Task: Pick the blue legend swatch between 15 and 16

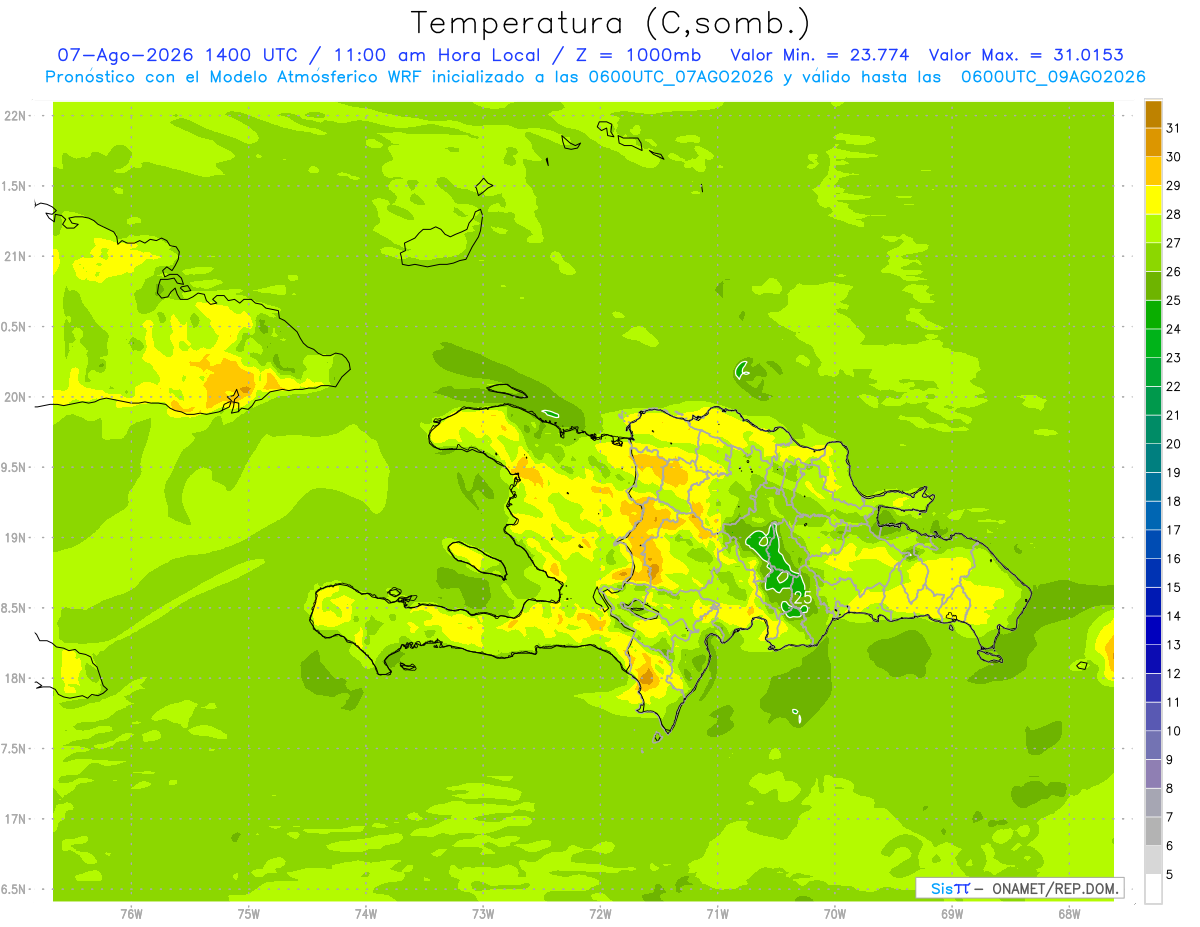Action: point(1153,573)
